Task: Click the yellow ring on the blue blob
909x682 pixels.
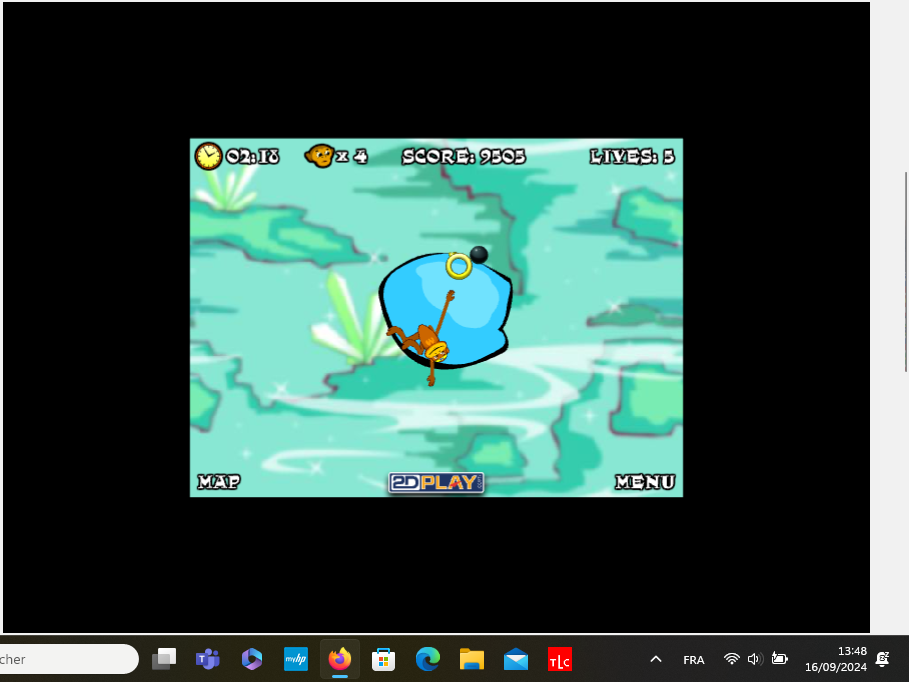Action: pos(458,265)
